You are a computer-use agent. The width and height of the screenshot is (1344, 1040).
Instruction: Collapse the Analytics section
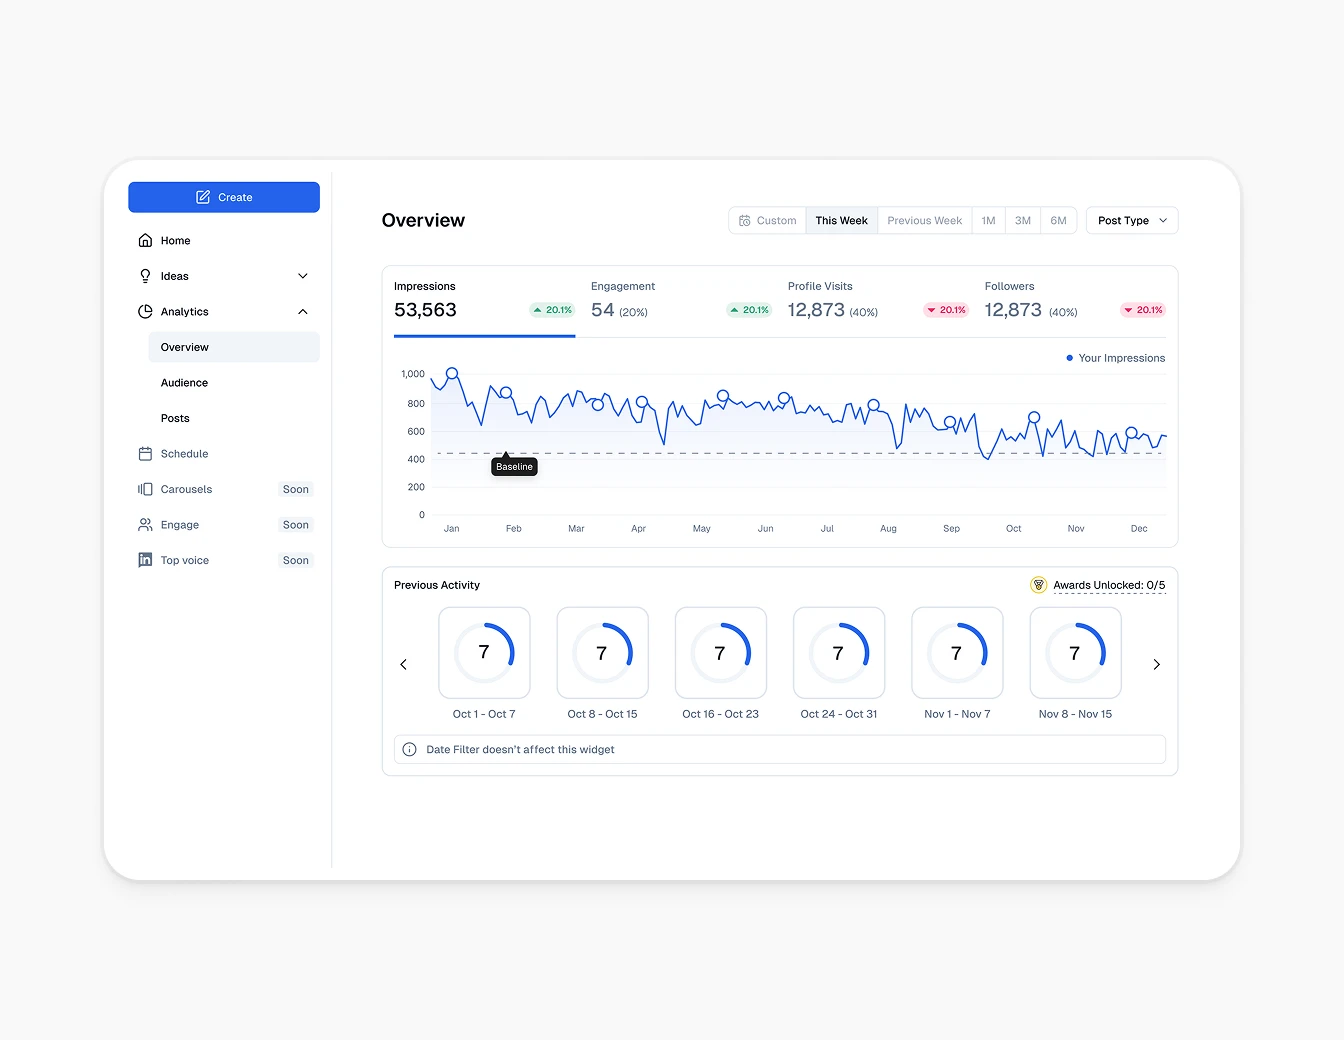[x=302, y=311]
